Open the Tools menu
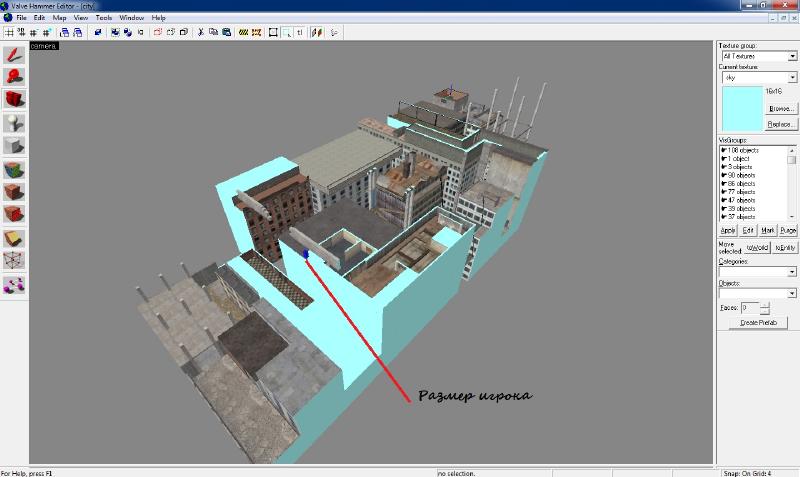800x477 pixels. coord(104,18)
